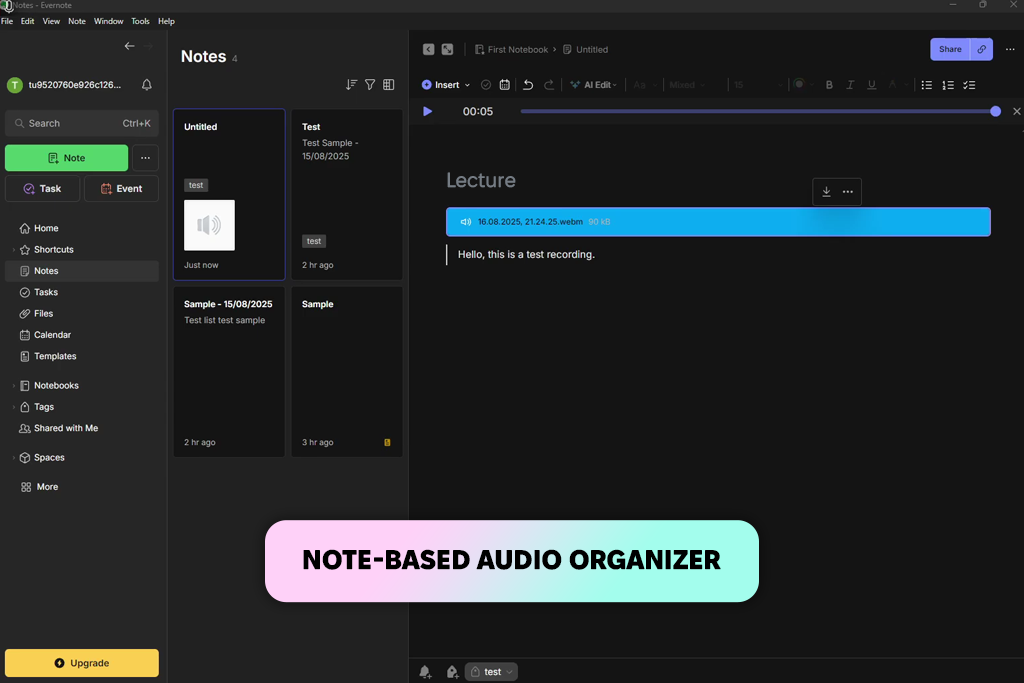Image resolution: width=1024 pixels, height=683 pixels.
Task: Play the audio recording
Action: pyautogui.click(x=428, y=111)
